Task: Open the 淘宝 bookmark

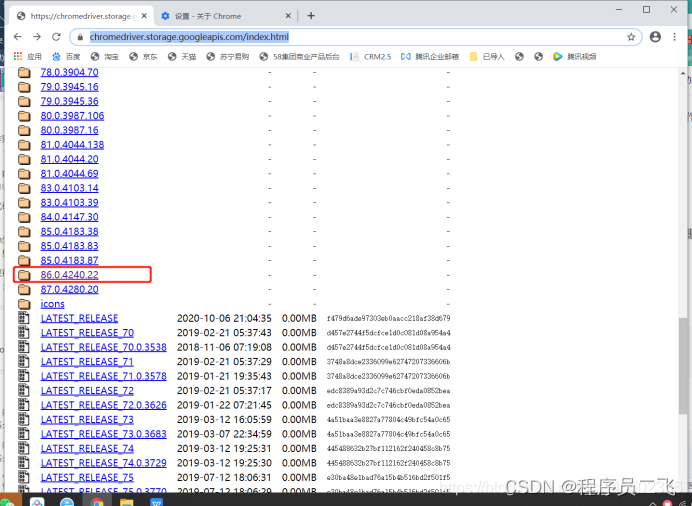Action: click(105, 56)
